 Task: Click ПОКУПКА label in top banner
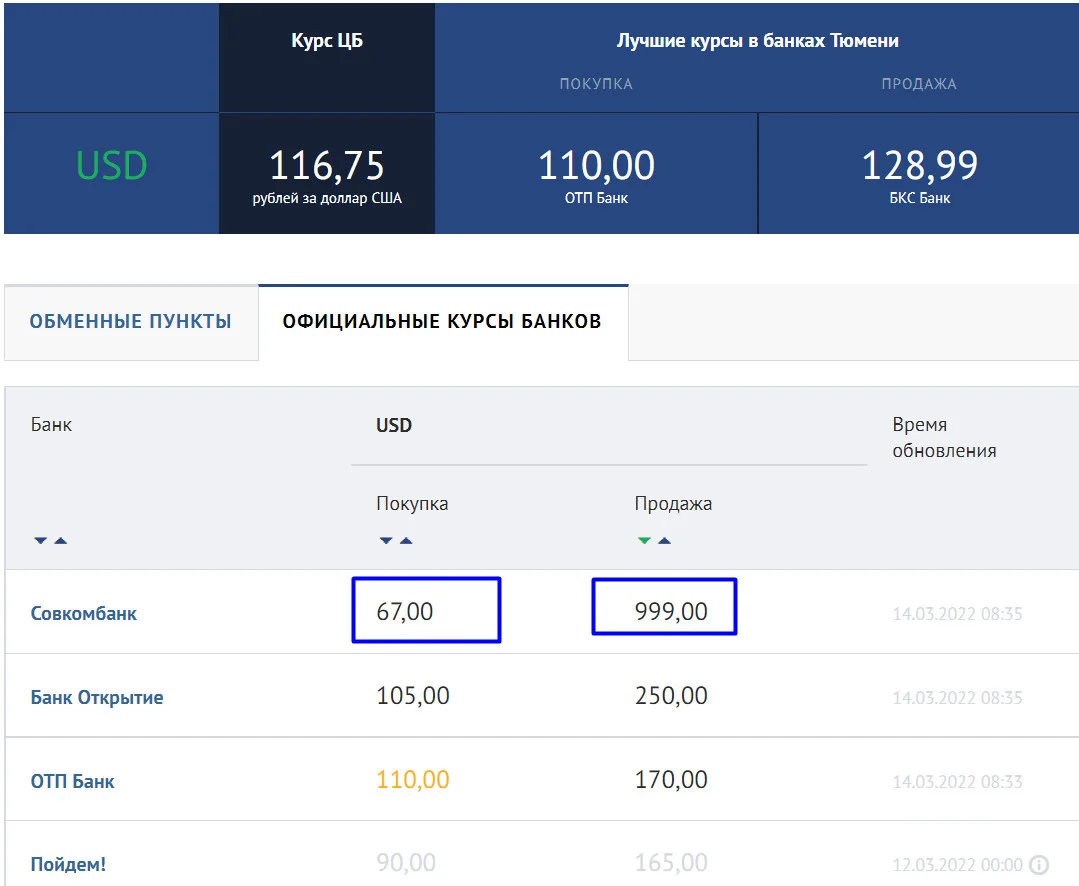point(596,84)
